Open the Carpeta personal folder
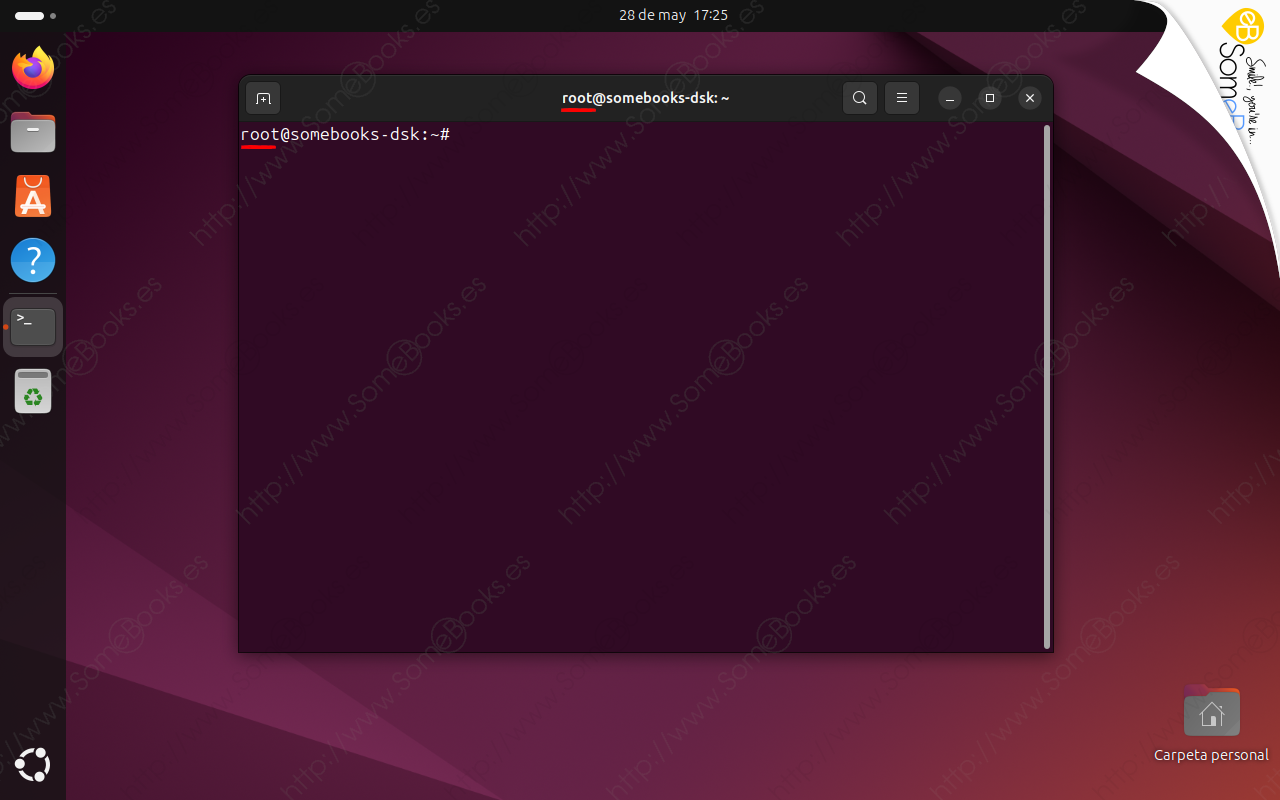The height and width of the screenshot is (800, 1280). (x=1211, y=711)
